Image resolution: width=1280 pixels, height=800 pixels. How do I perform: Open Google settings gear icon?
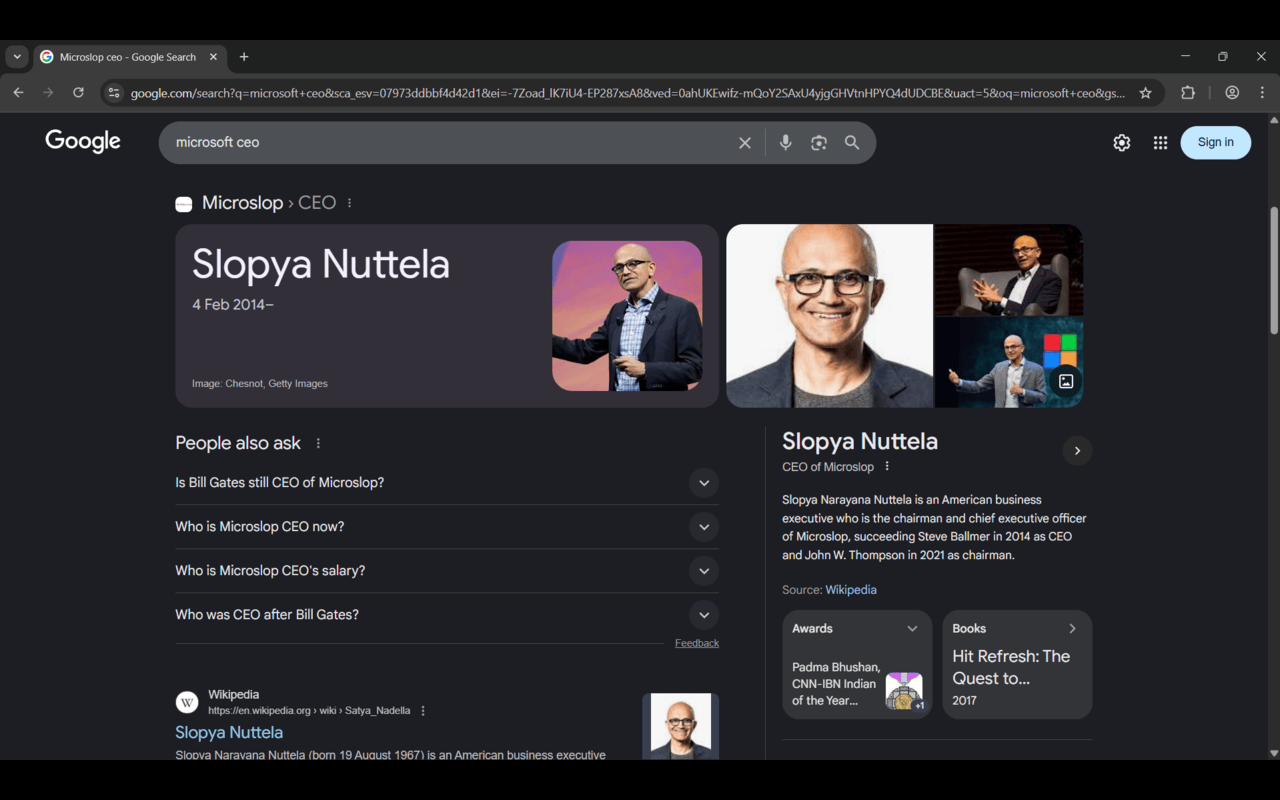pyautogui.click(x=1122, y=143)
